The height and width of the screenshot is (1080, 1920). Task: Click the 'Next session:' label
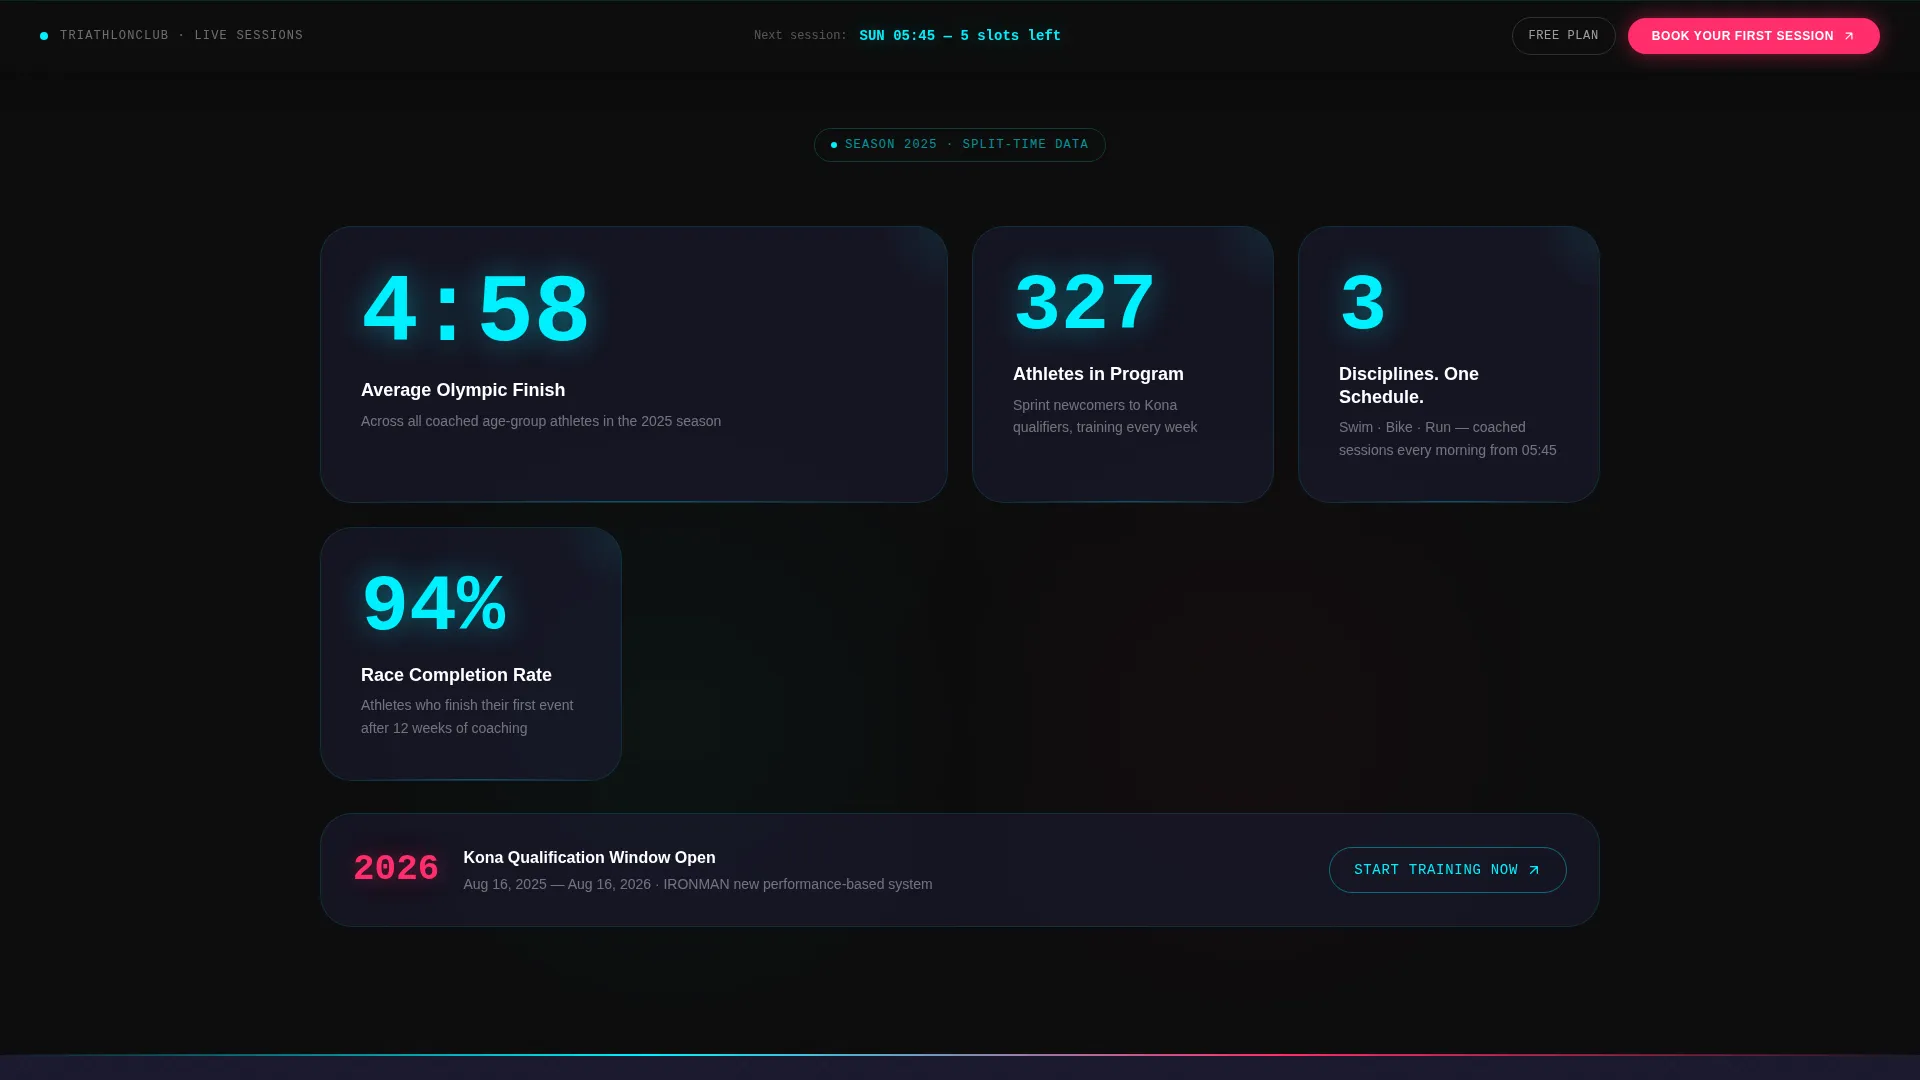coord(800,36)
